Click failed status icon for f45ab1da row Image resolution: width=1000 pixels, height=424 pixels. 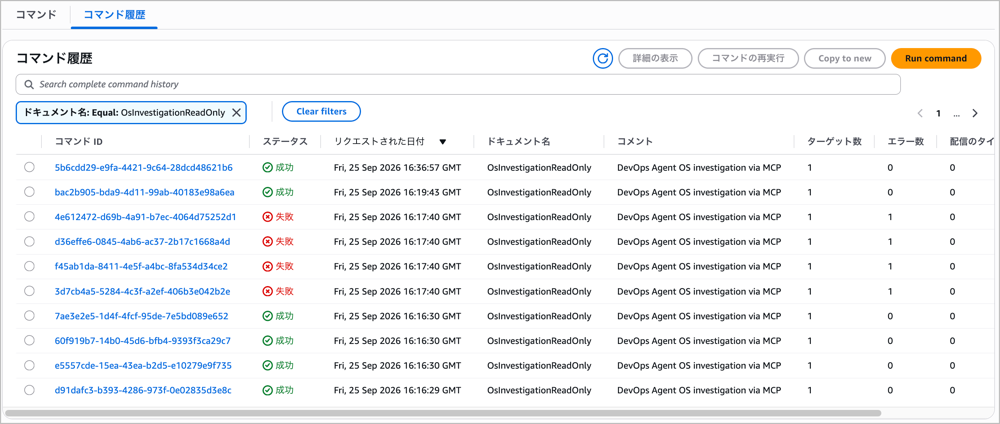267,267
